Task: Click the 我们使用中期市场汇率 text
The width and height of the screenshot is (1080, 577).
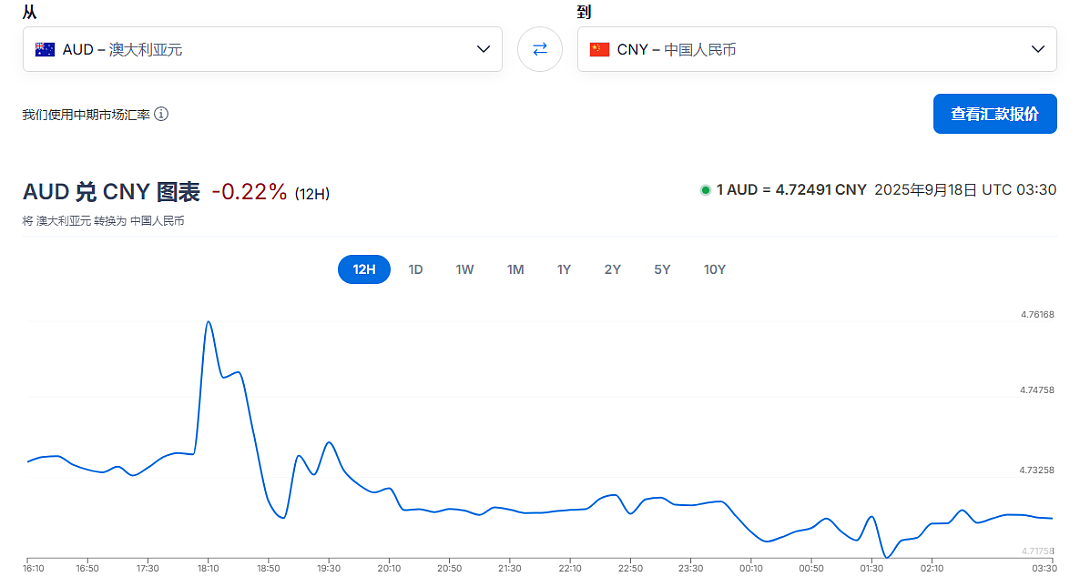Action: (86, 114)
